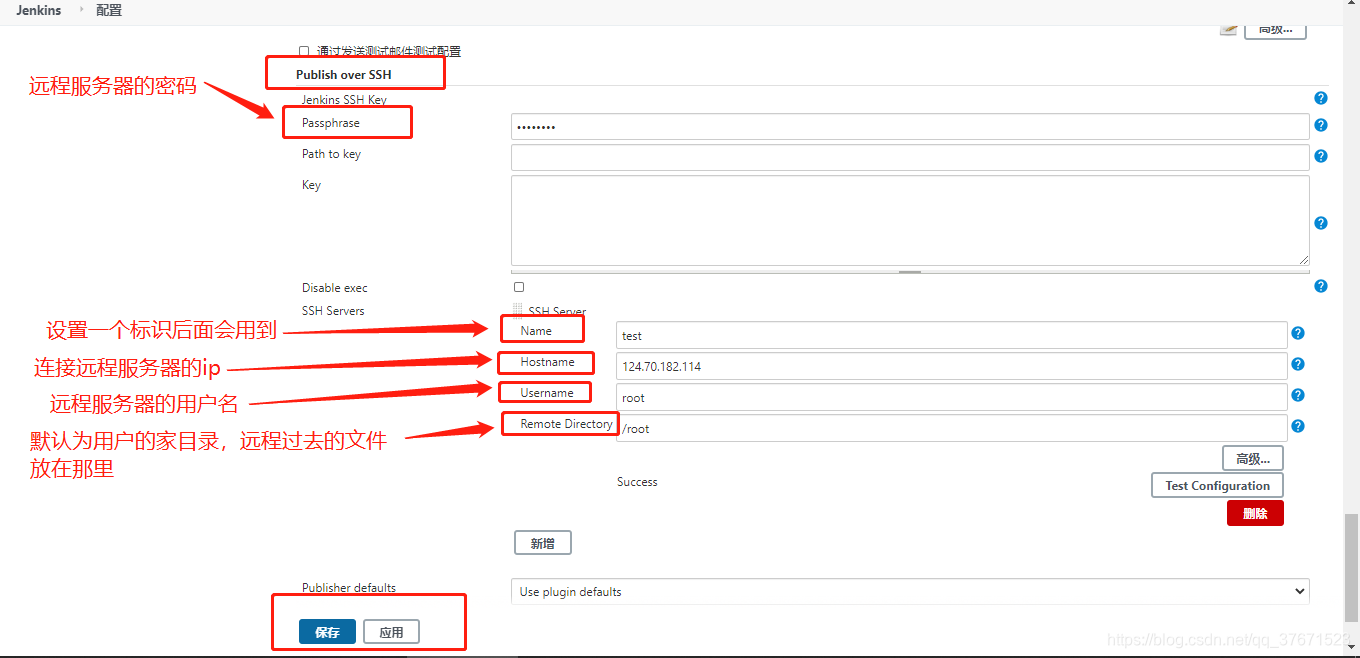Focus the Username field containing root
1360x658 pixels.
click(x=951, y=397)
